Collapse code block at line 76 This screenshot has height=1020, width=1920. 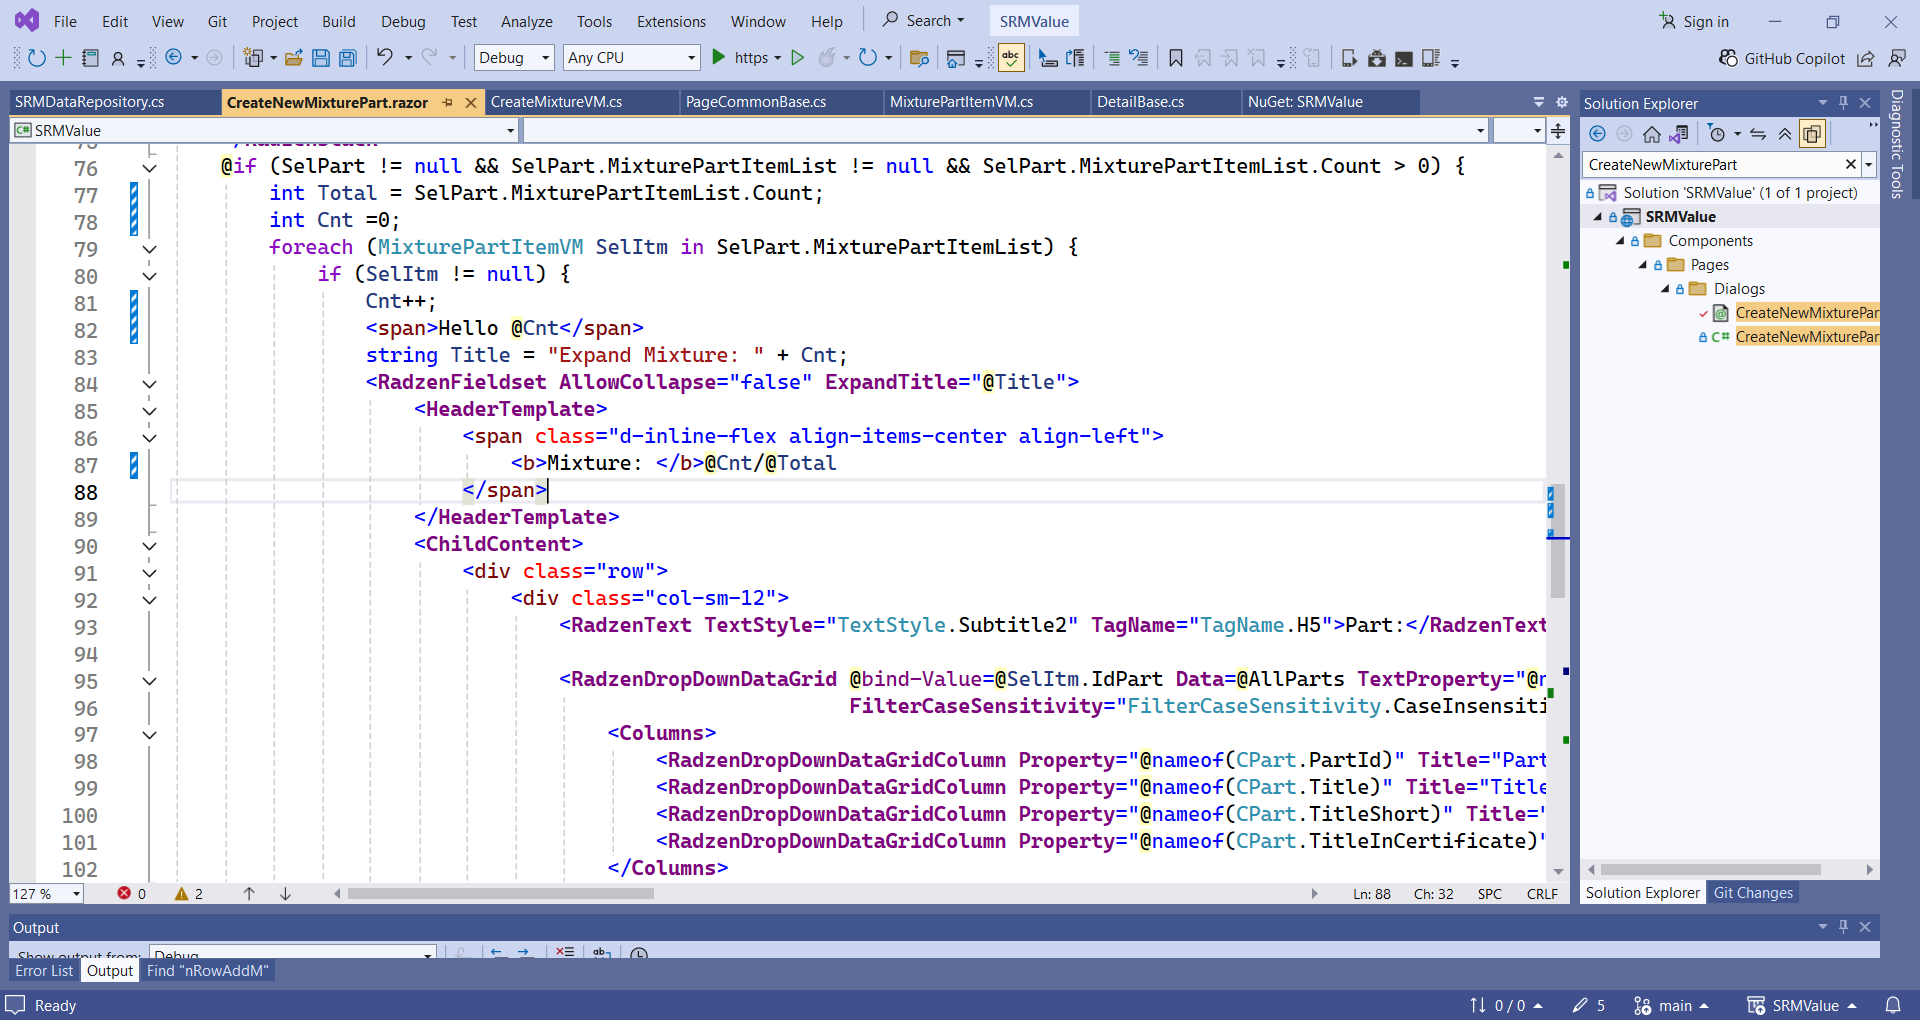(149, 168)
